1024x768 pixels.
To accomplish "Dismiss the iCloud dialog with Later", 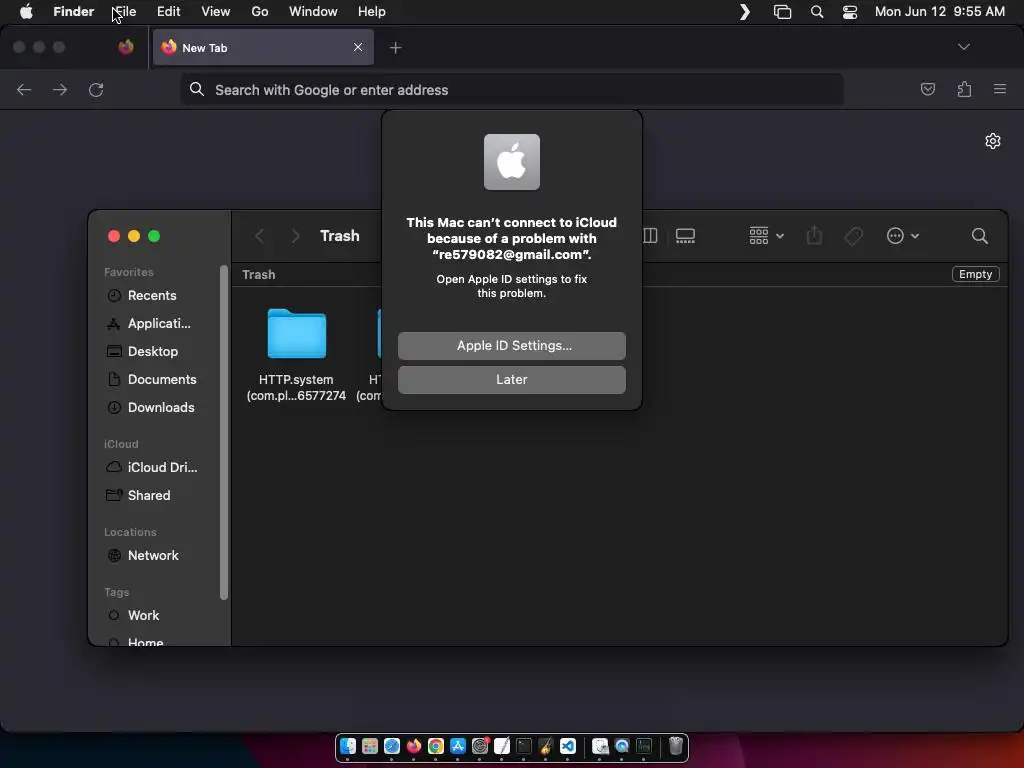I will click(x=512, y=379).
